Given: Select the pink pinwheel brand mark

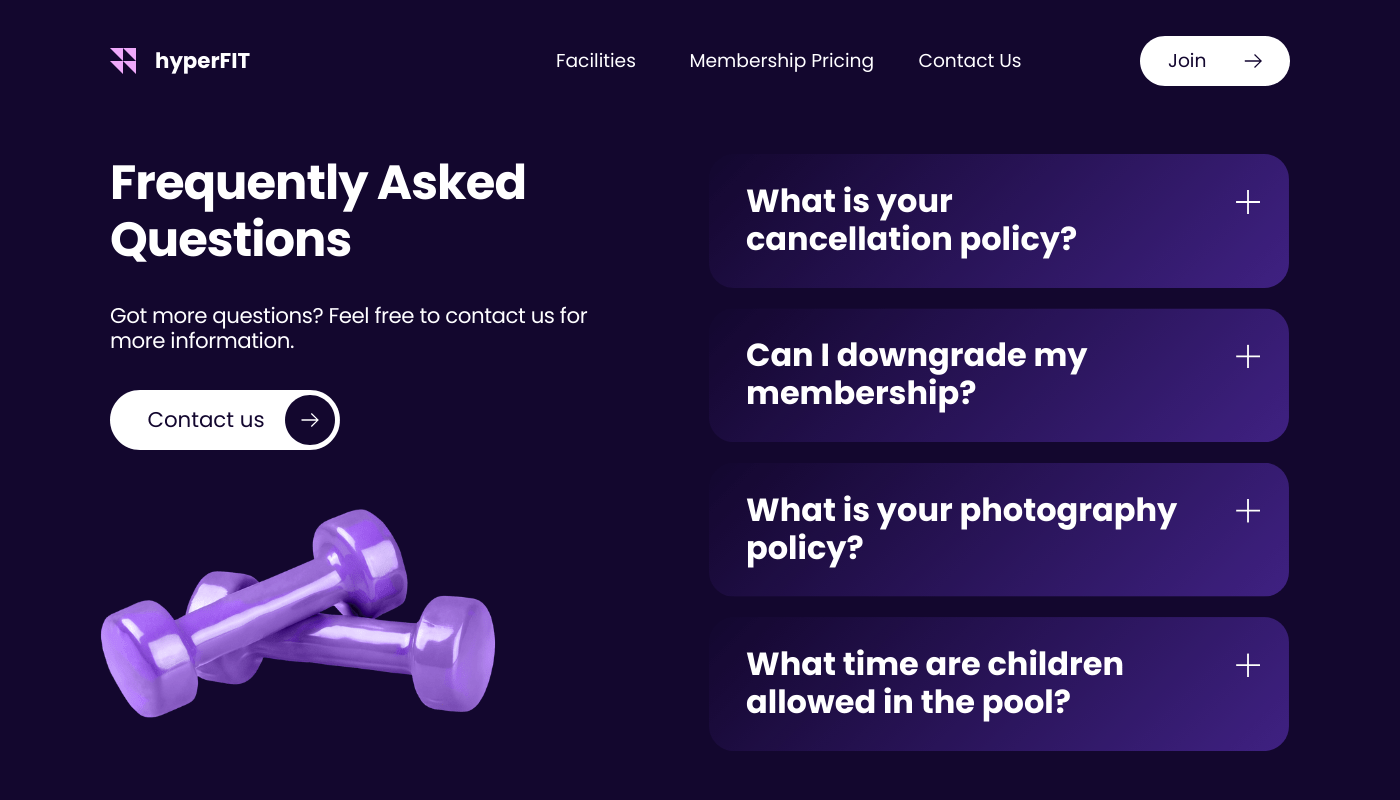Looking at the screenshot, I should (x=124, y=60).
